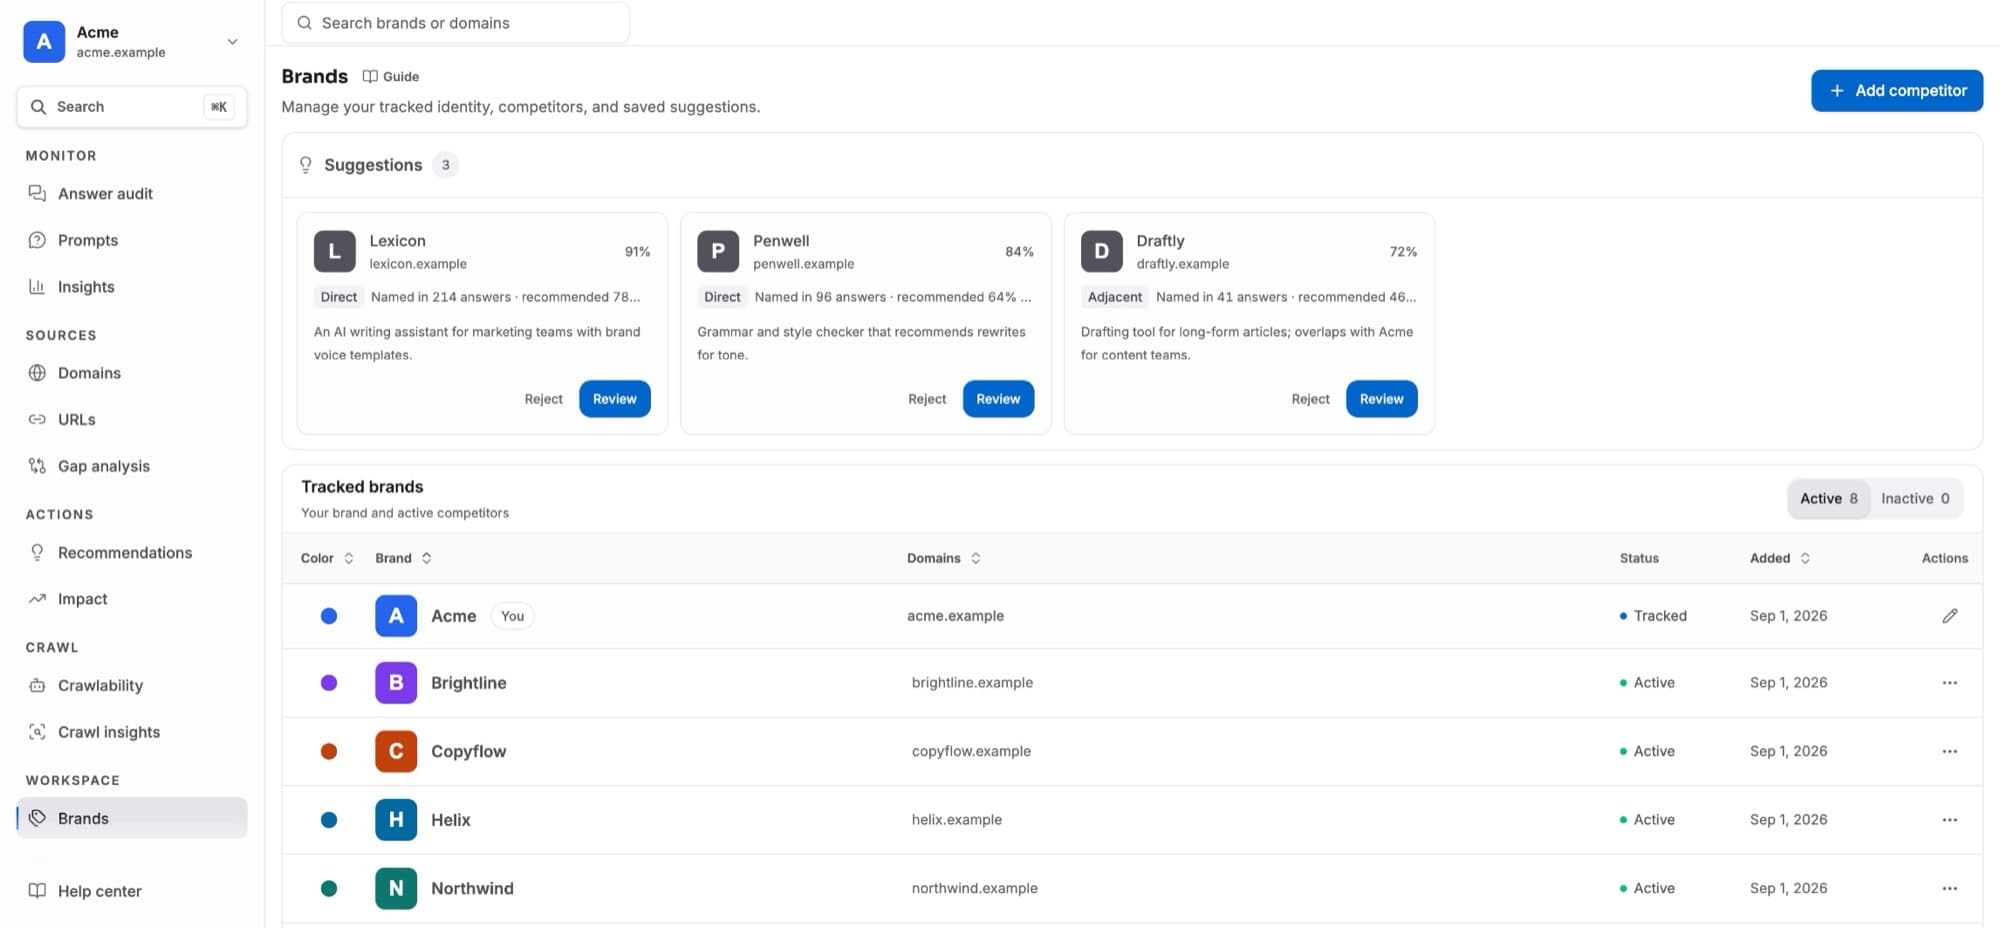
Task: Switch to the Active brands tab
Action: tap(1829, 499)
